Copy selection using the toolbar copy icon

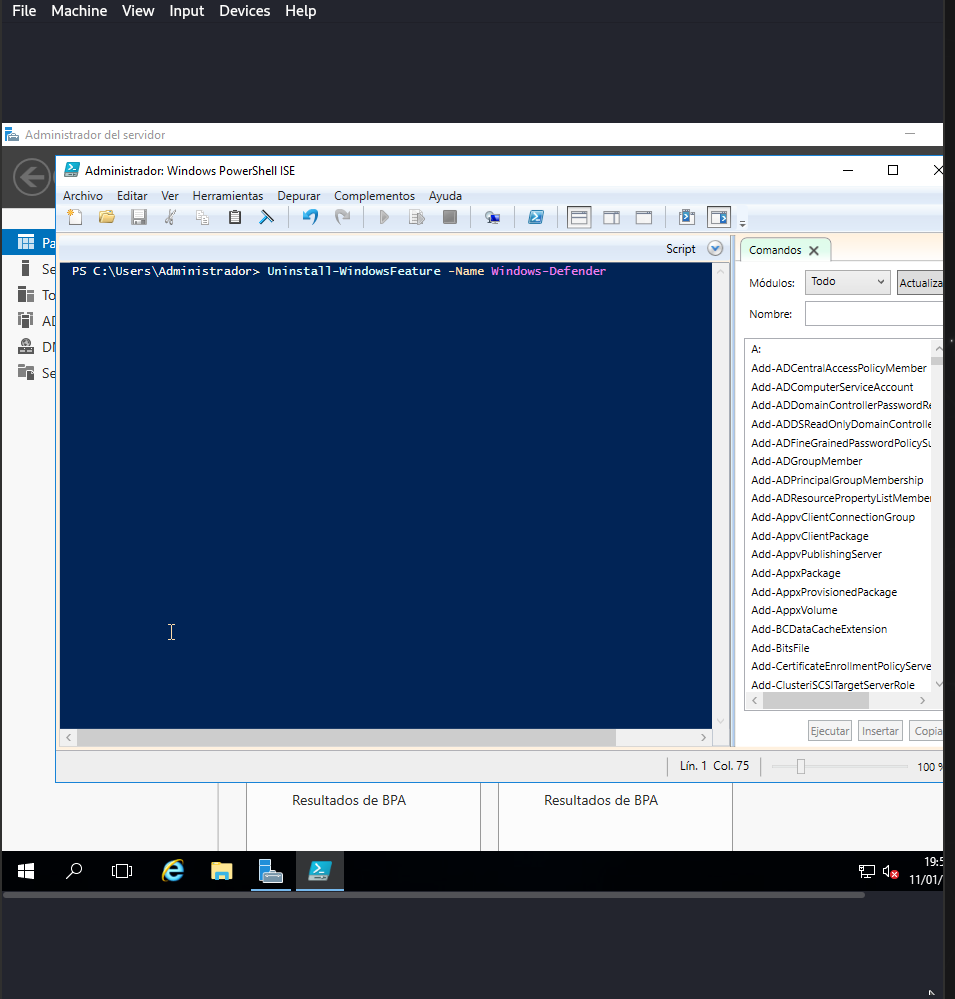(203, 218)
